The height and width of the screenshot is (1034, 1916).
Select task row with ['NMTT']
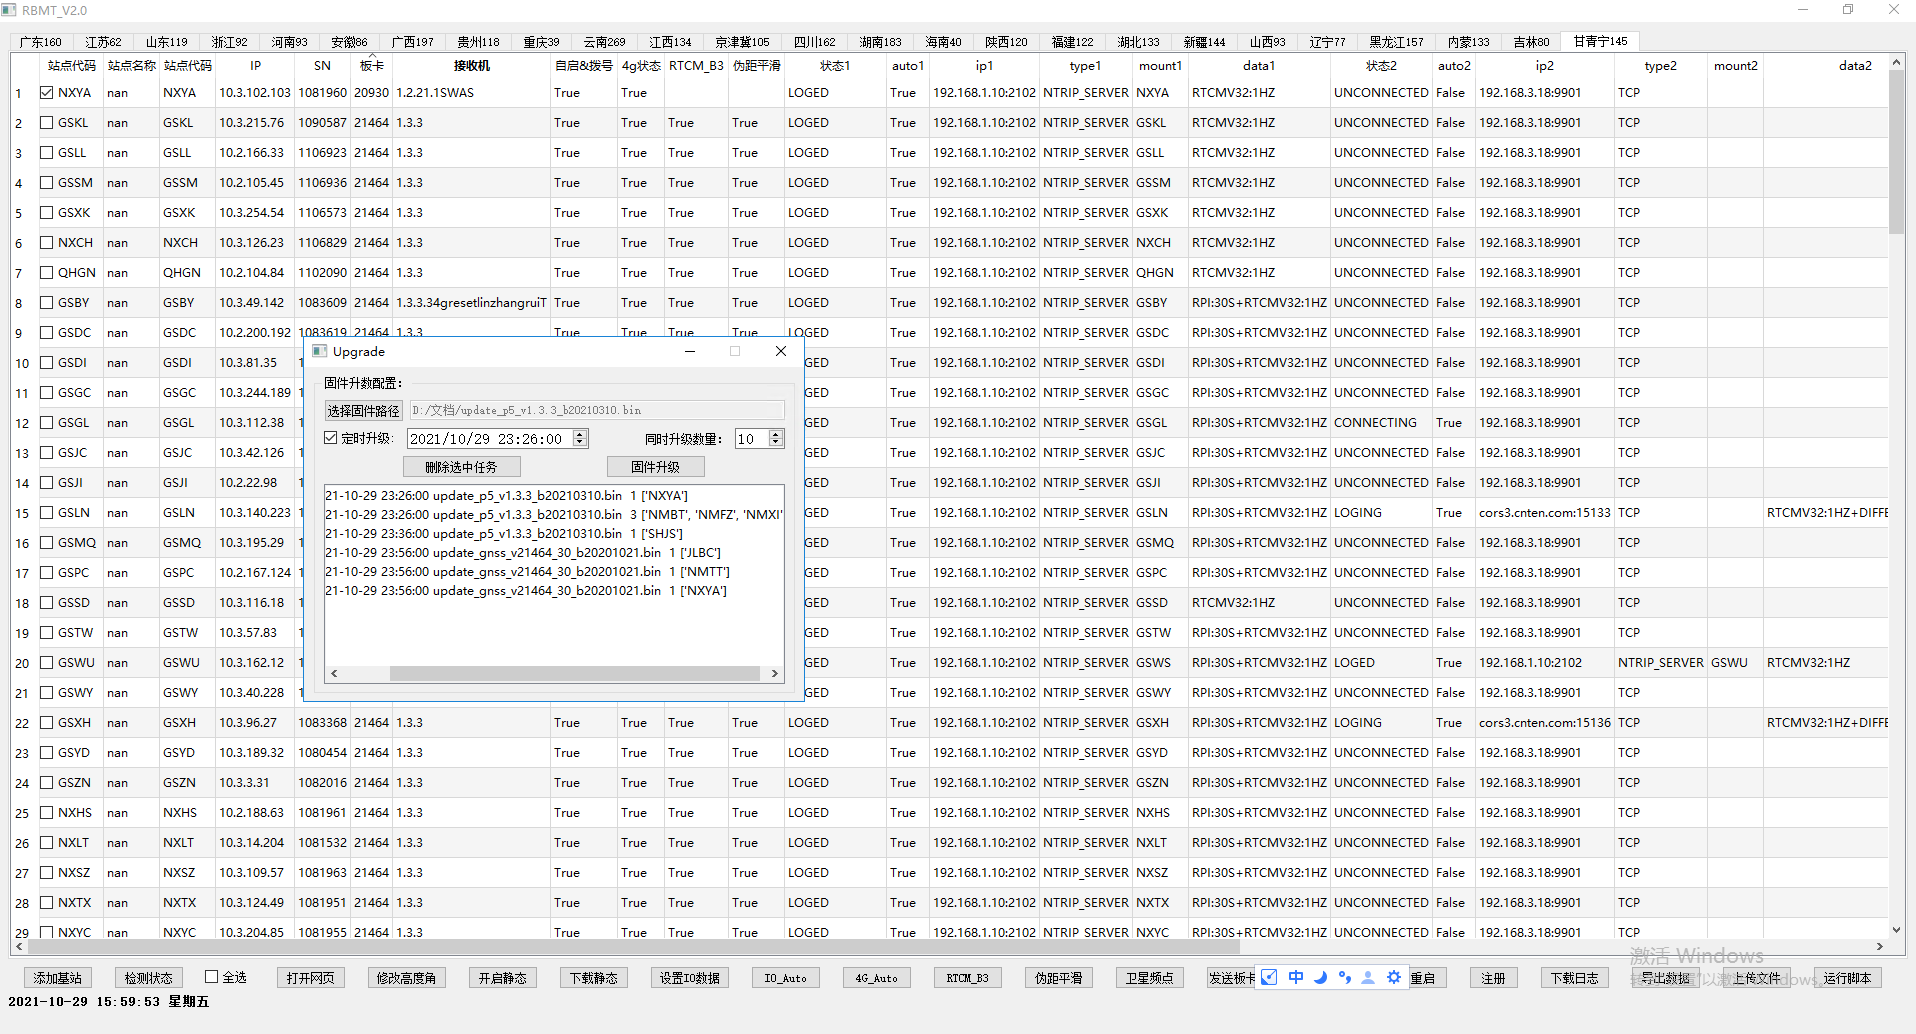pyautogui.click(x=554, y=571)
